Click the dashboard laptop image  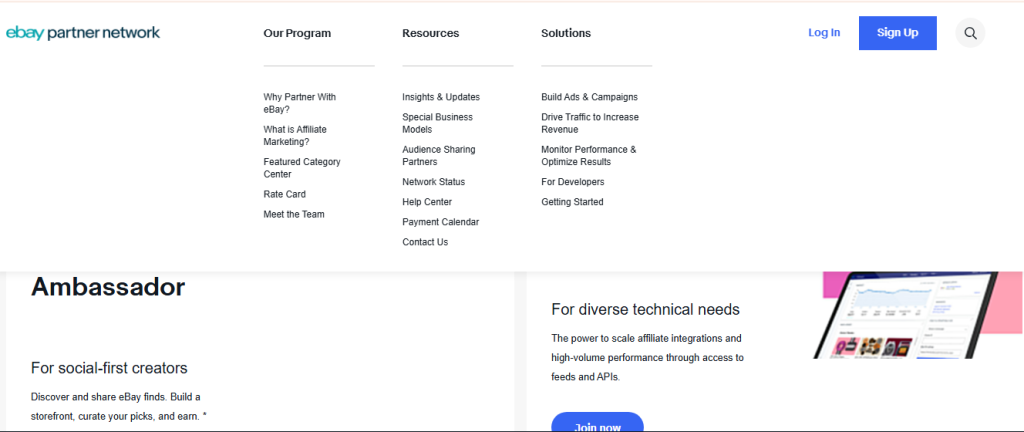pos(906,315)
